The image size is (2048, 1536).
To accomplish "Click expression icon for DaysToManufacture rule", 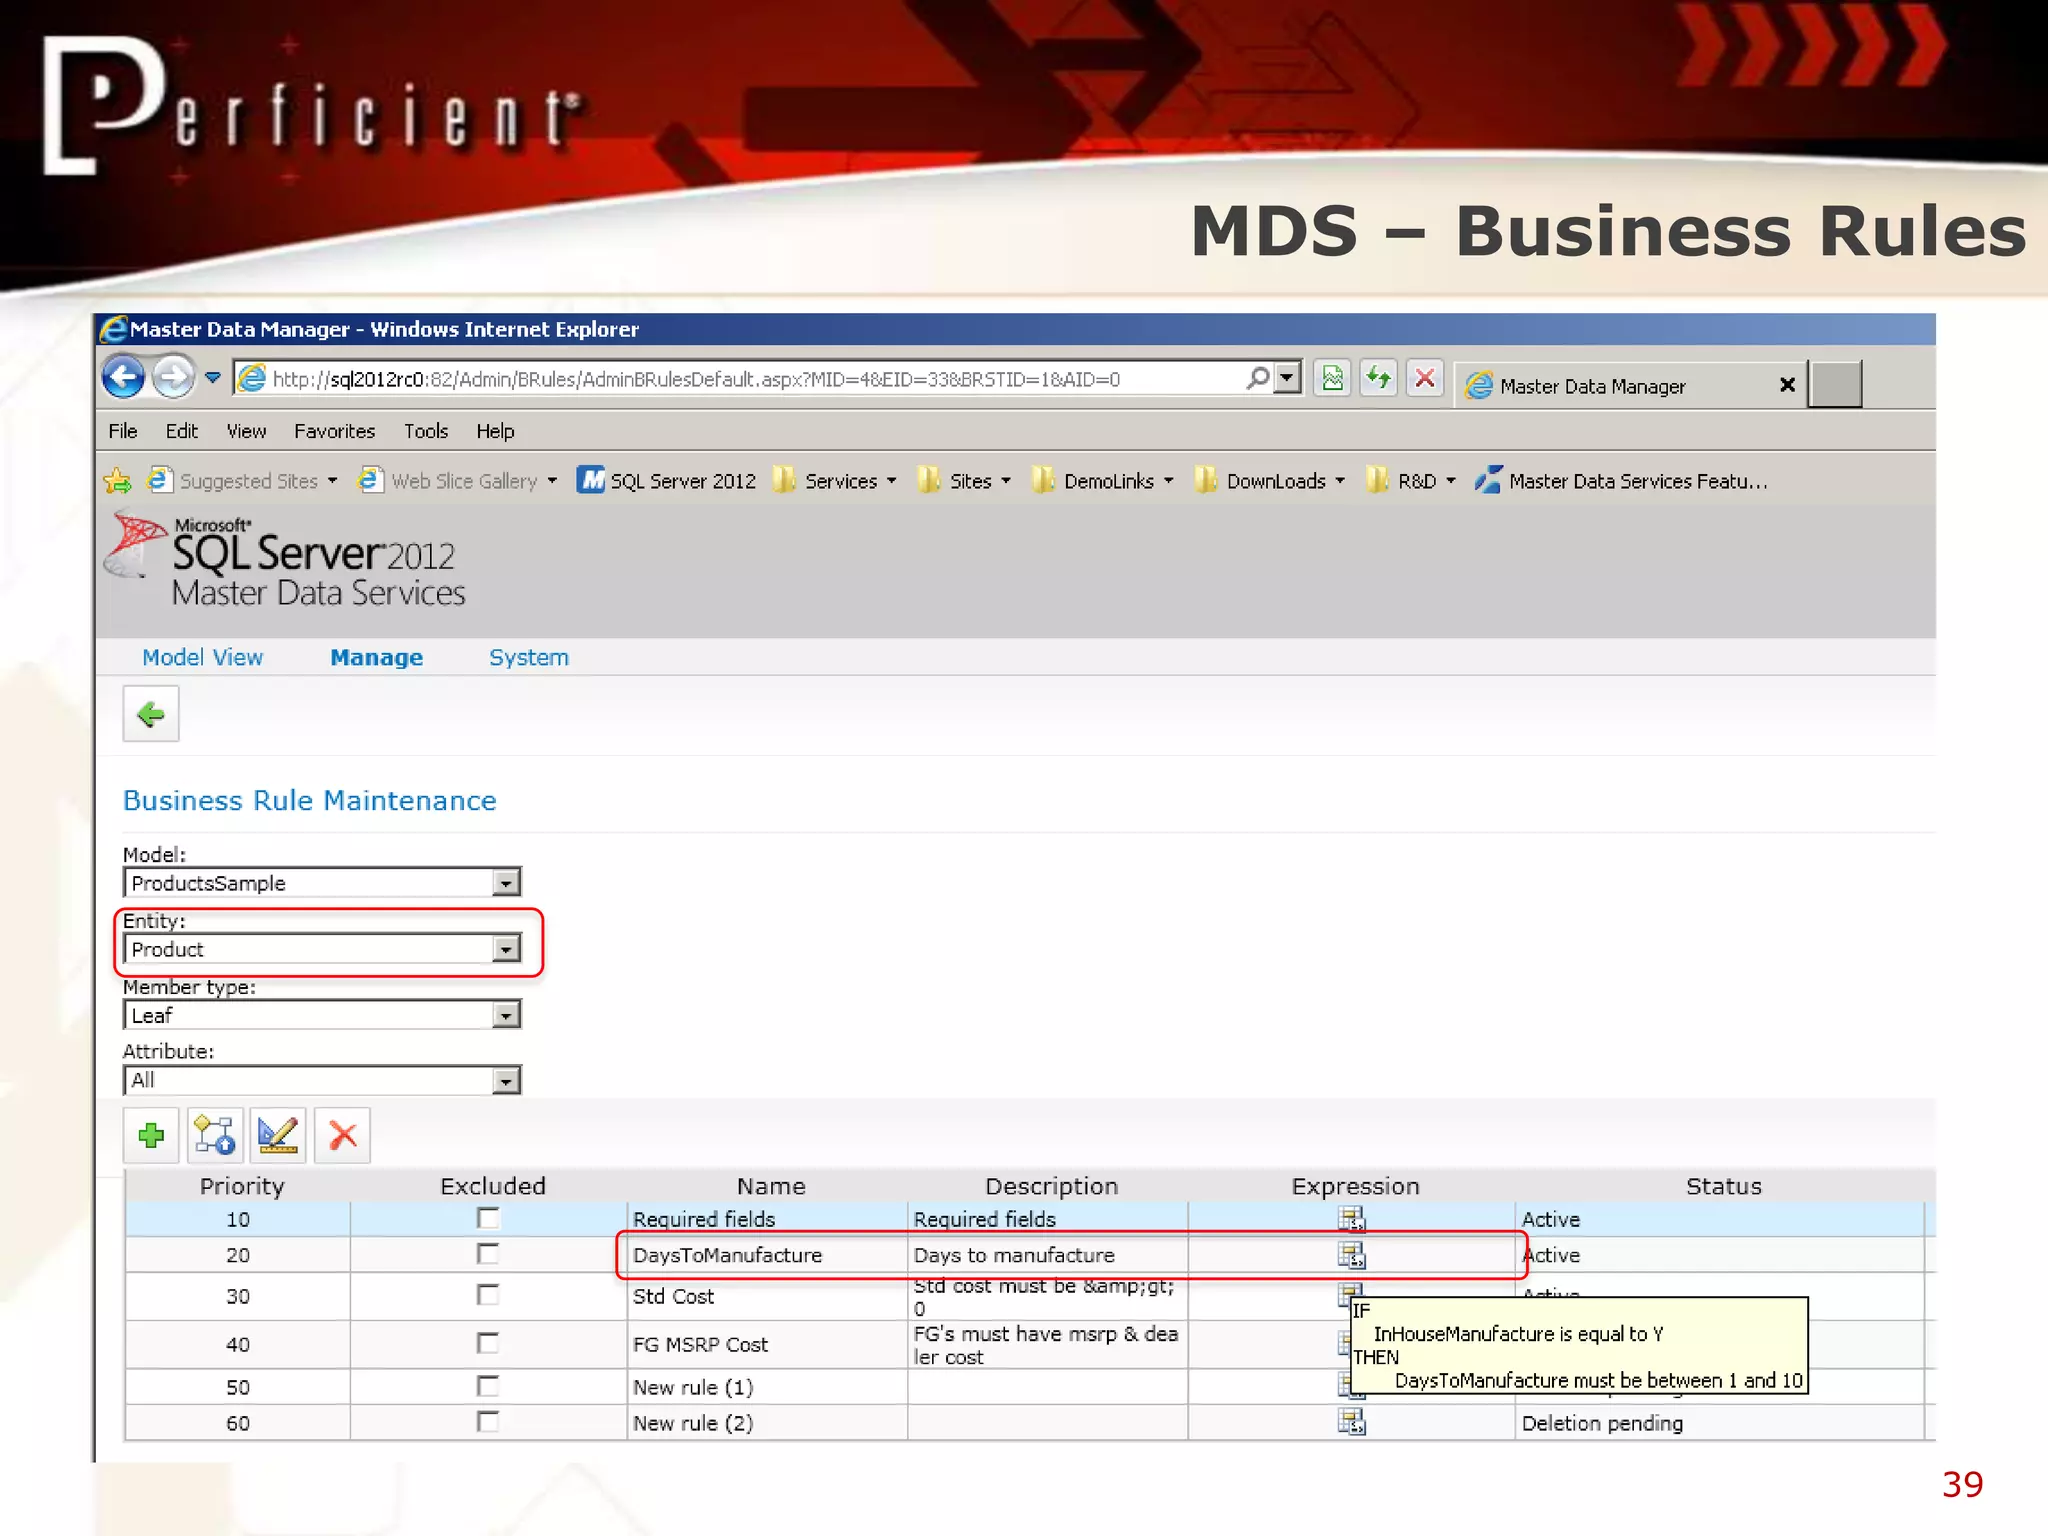I will pos(1351,1254).
